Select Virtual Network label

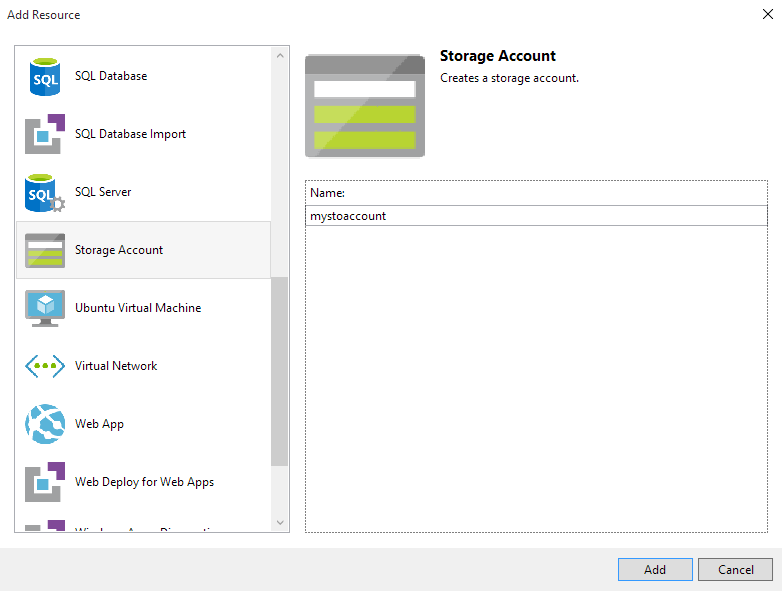116,366
